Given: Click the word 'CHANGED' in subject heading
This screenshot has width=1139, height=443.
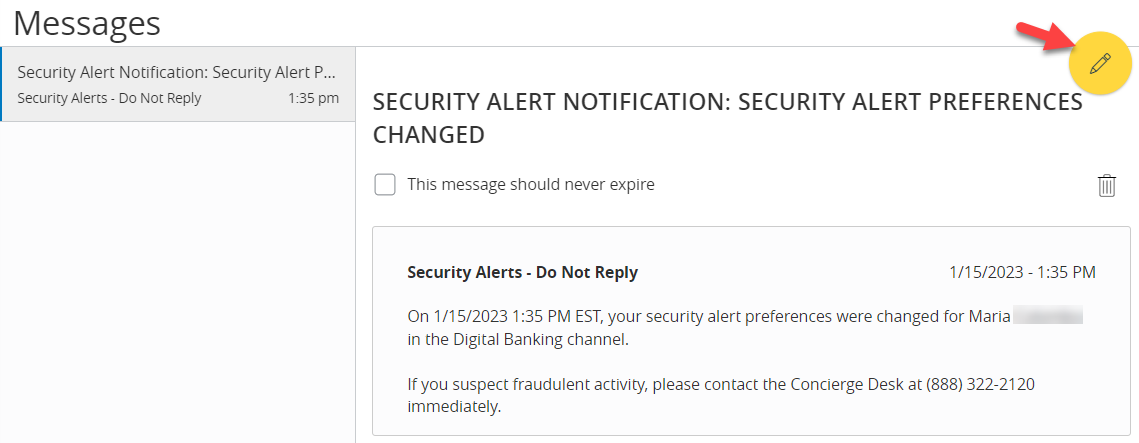Looking at the screenshot, I should (429, 135).
